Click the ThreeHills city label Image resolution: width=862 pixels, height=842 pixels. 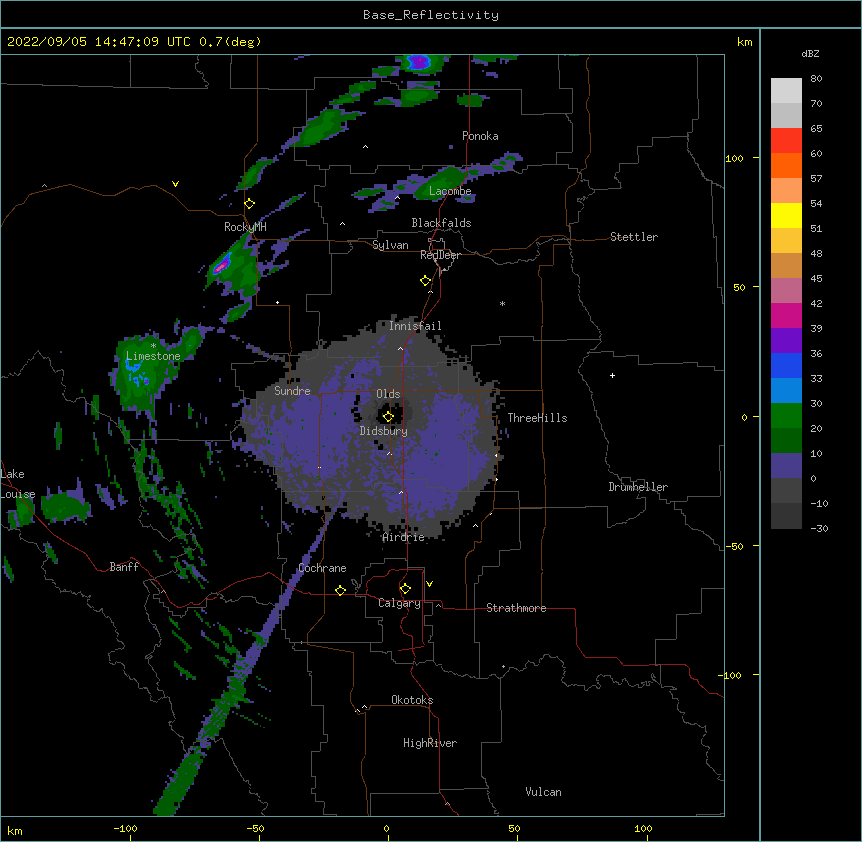click(x=537, y=418)
